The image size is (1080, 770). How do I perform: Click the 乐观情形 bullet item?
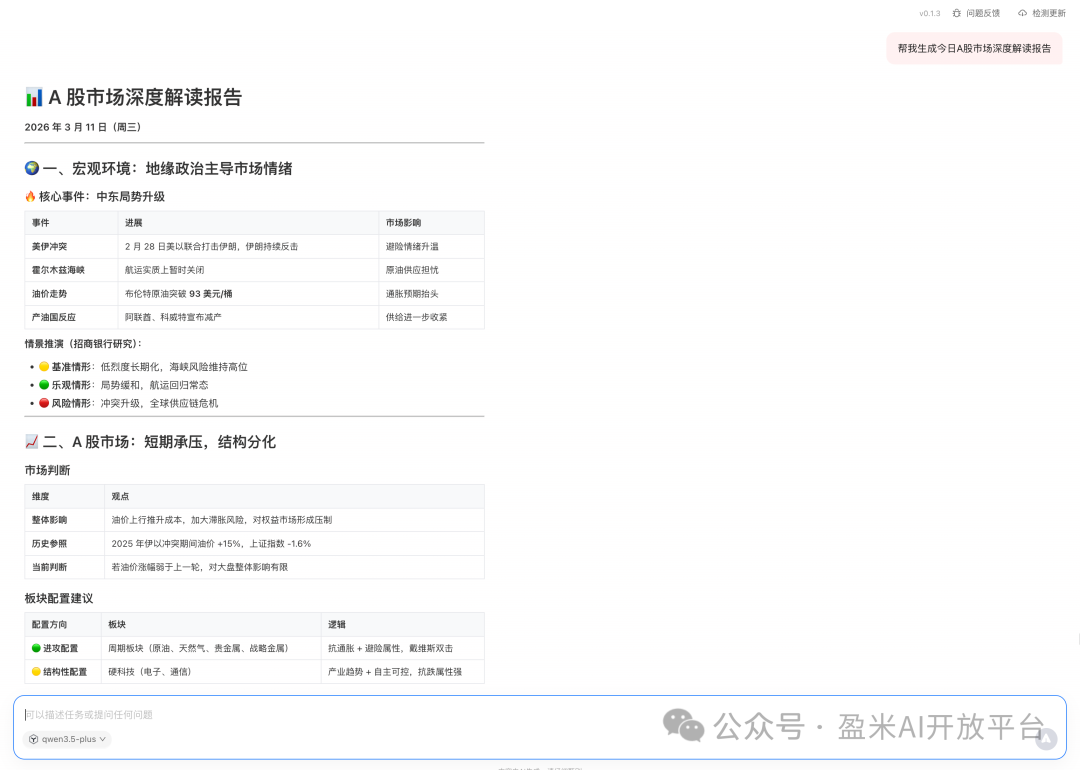pyautogui.click(x=124, y=385)
